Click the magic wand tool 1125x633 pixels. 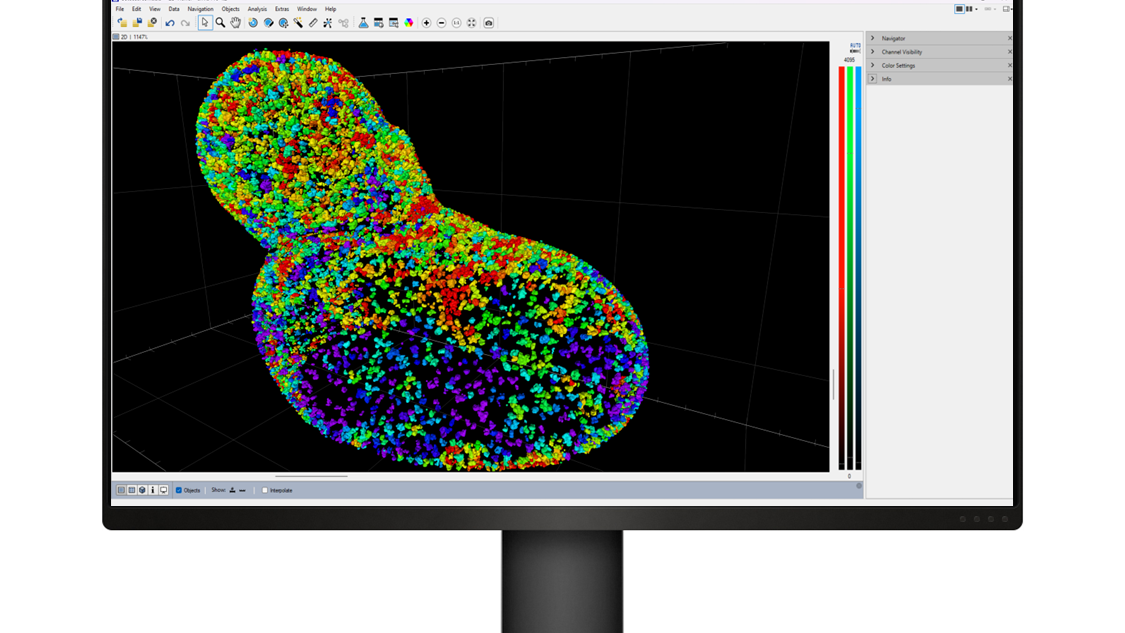click(298, 23)
